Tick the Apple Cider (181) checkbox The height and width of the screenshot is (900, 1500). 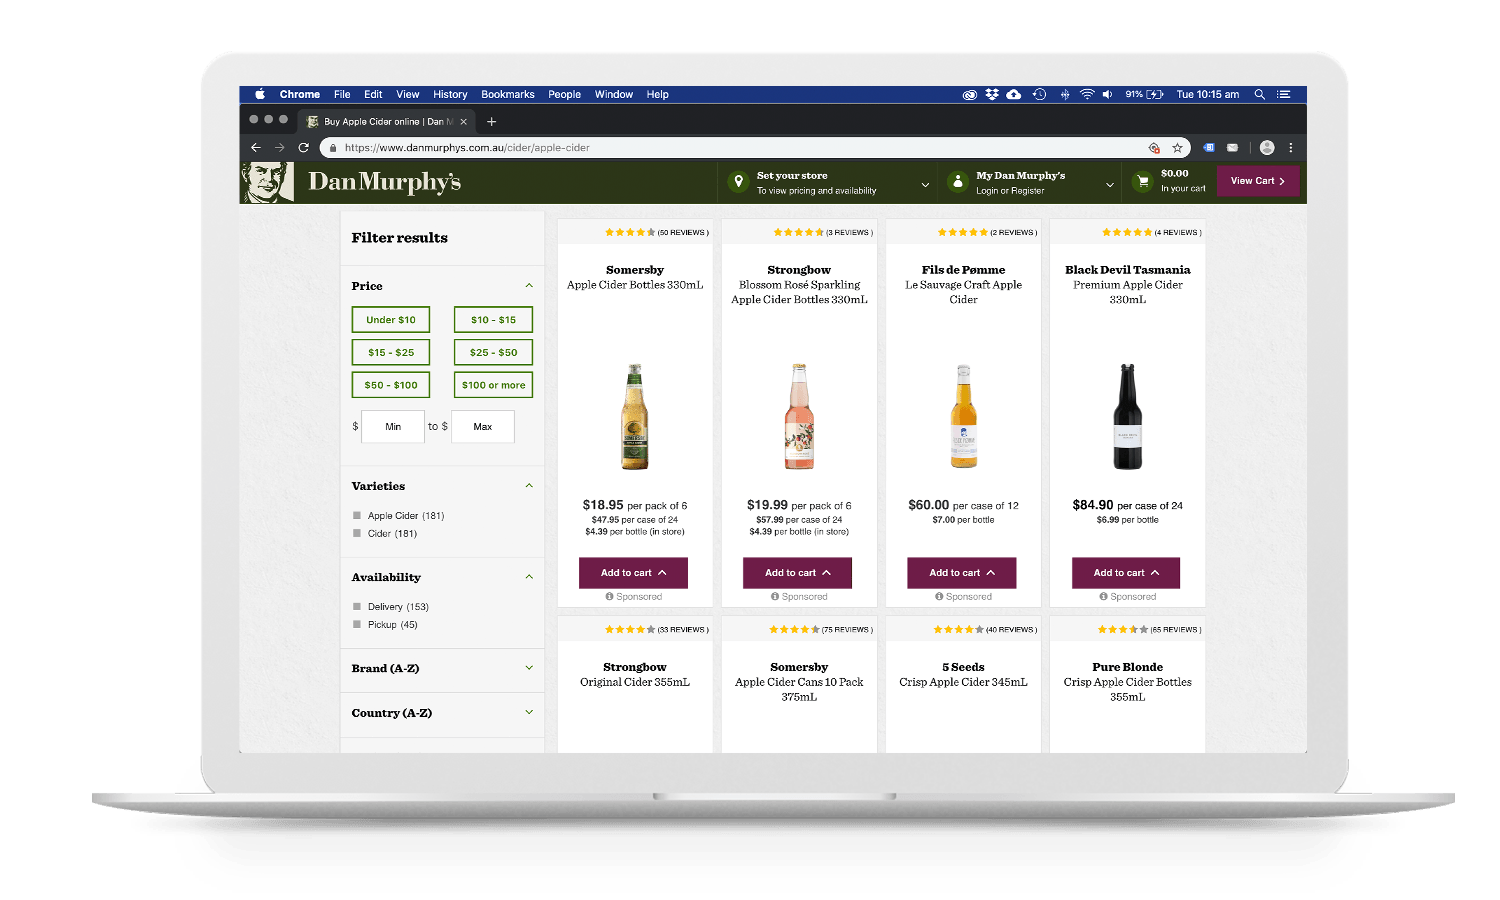[x=357, y=516]
